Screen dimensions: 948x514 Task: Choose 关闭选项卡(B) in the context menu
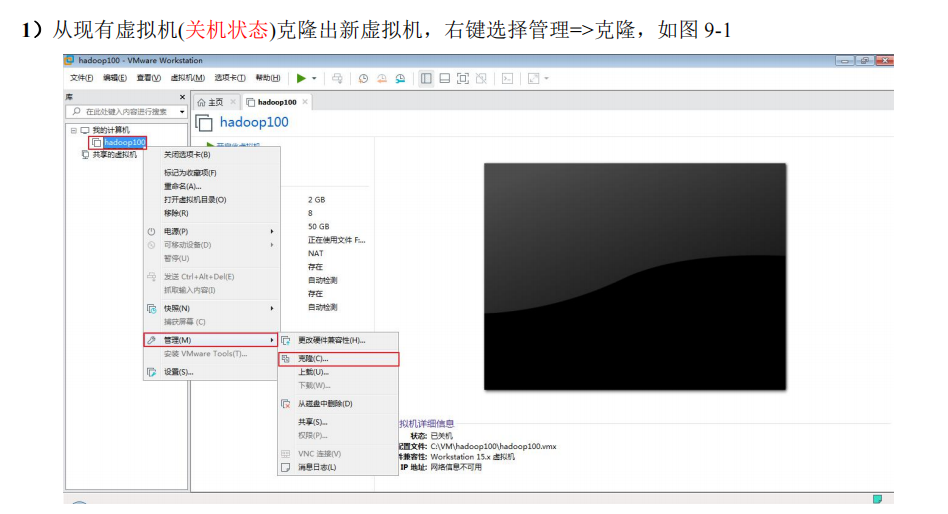pos(211,155)
